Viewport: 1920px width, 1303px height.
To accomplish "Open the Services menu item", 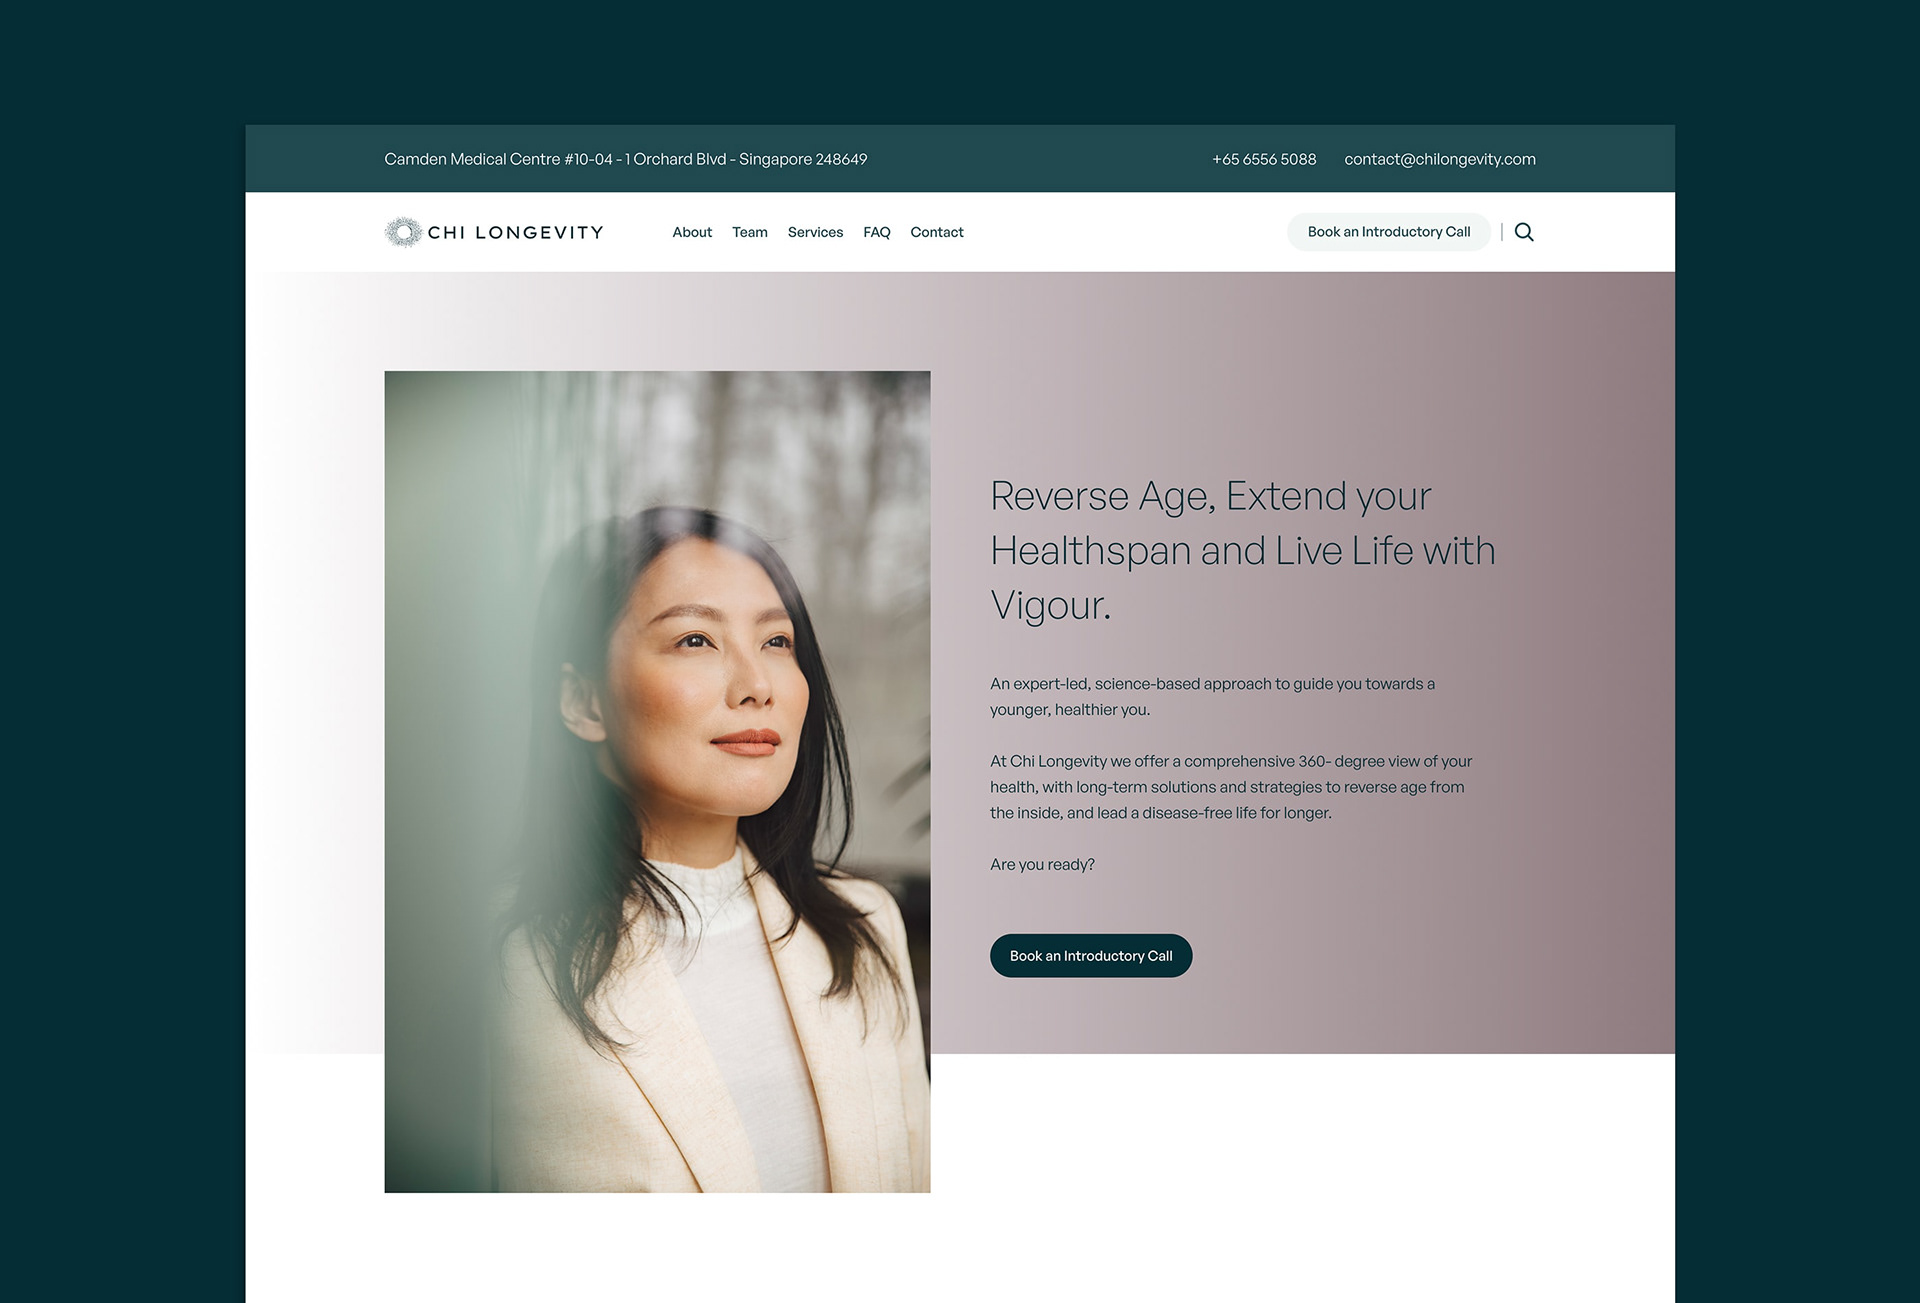I will coord(815,232).
